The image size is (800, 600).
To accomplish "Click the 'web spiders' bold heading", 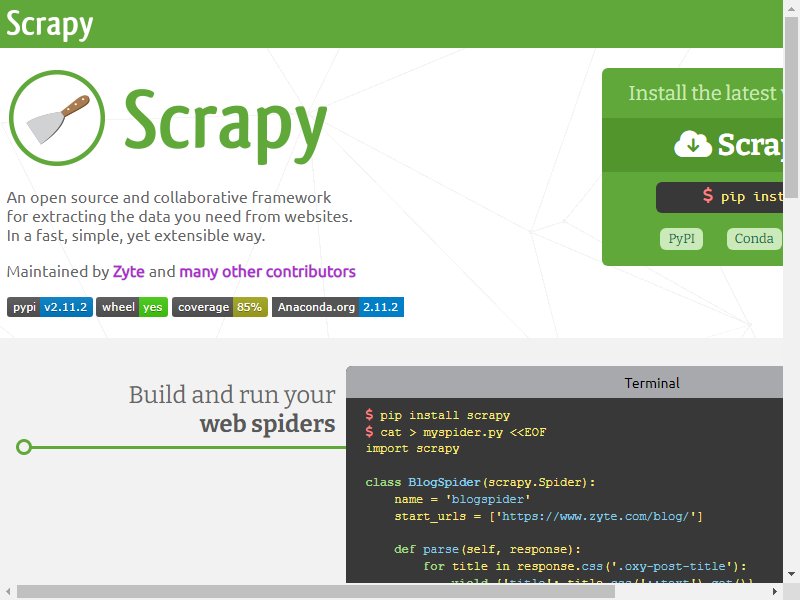I will coord(267,424).
